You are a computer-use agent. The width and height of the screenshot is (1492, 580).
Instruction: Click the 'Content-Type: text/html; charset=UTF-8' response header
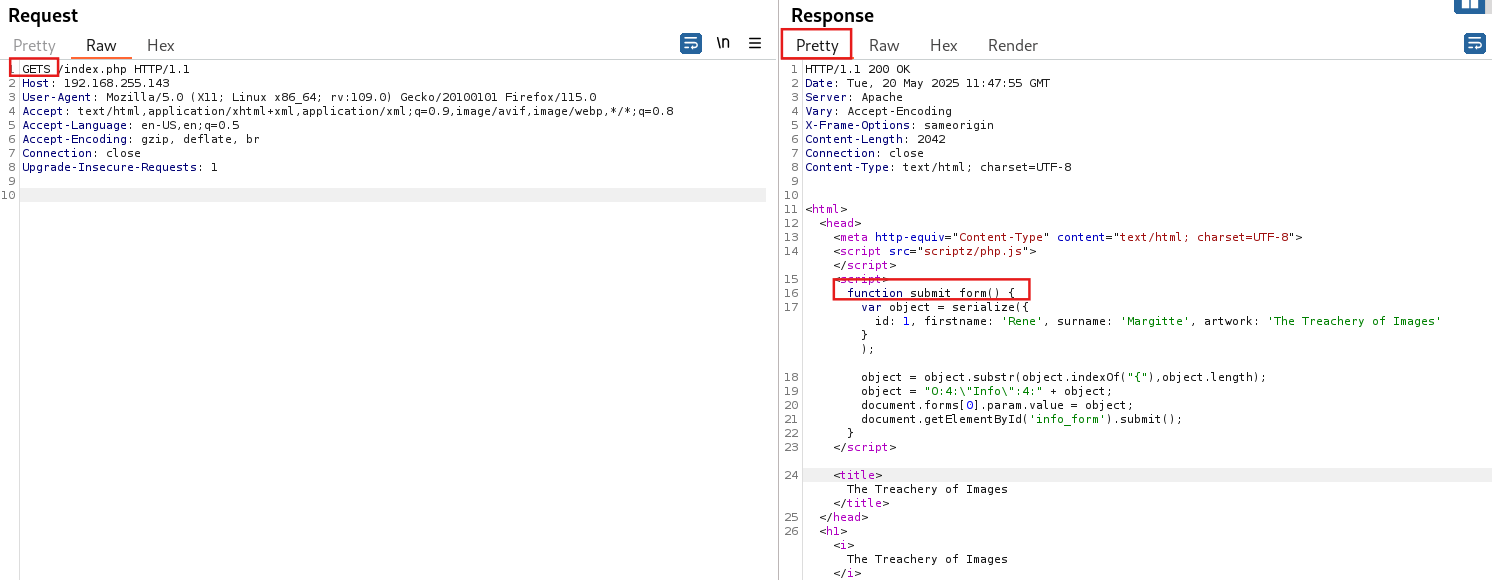938,167
